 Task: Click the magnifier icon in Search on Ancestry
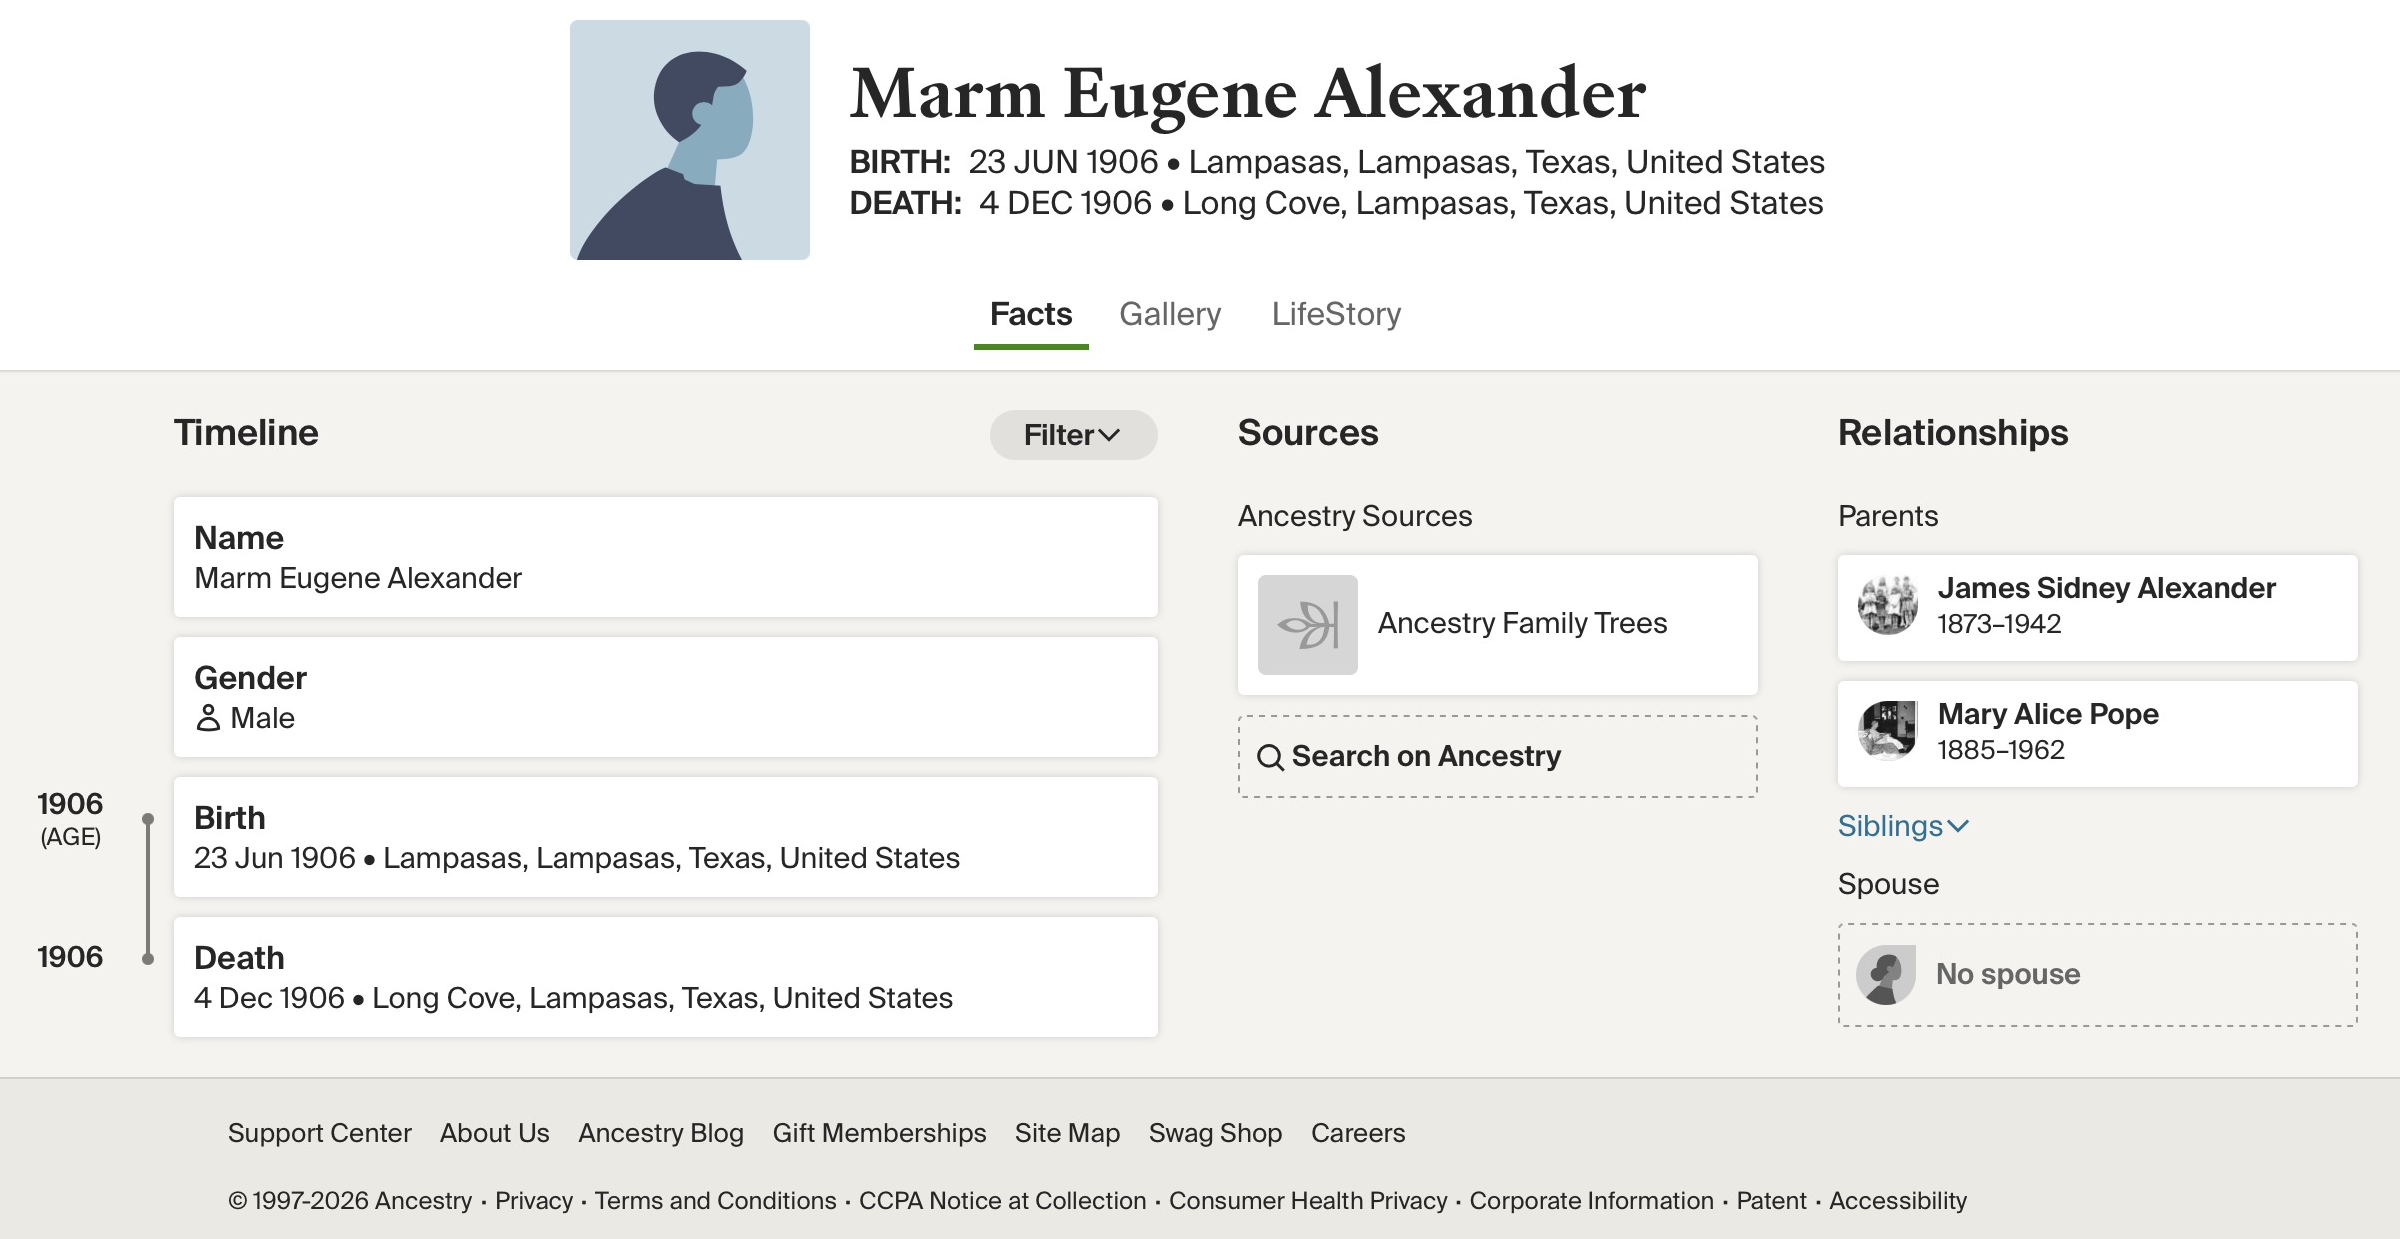1270,757
